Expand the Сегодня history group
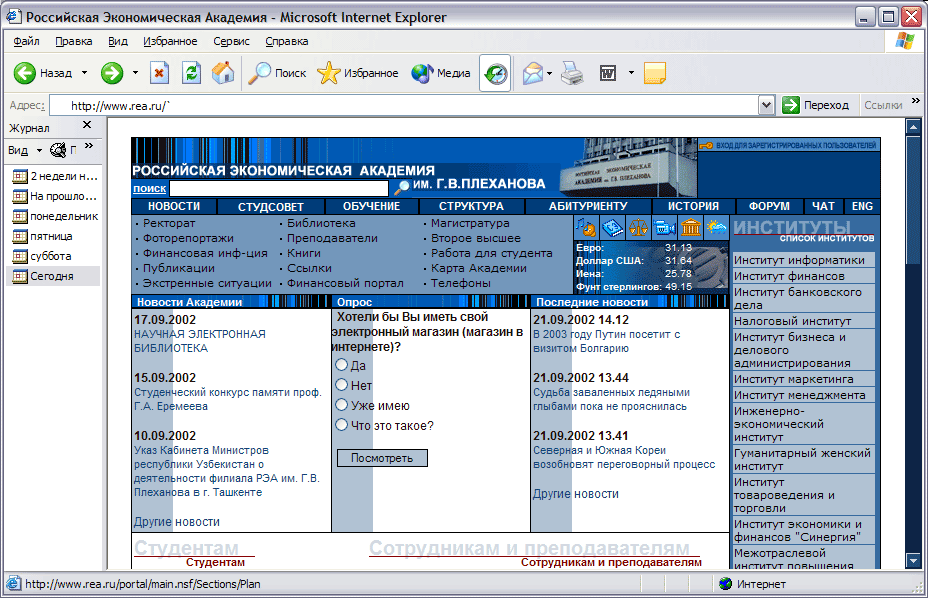Screen dimensions: 928x598 pos(43,276)
